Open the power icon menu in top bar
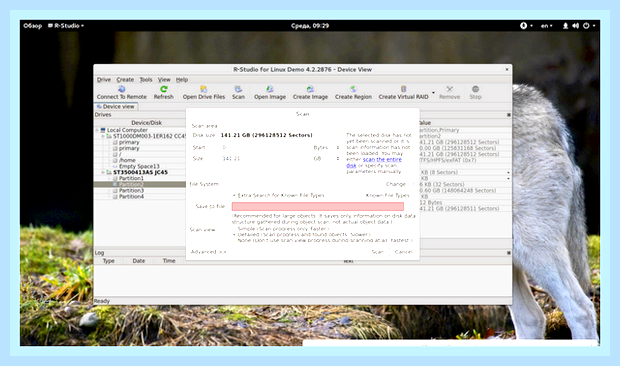 [586, 26]
